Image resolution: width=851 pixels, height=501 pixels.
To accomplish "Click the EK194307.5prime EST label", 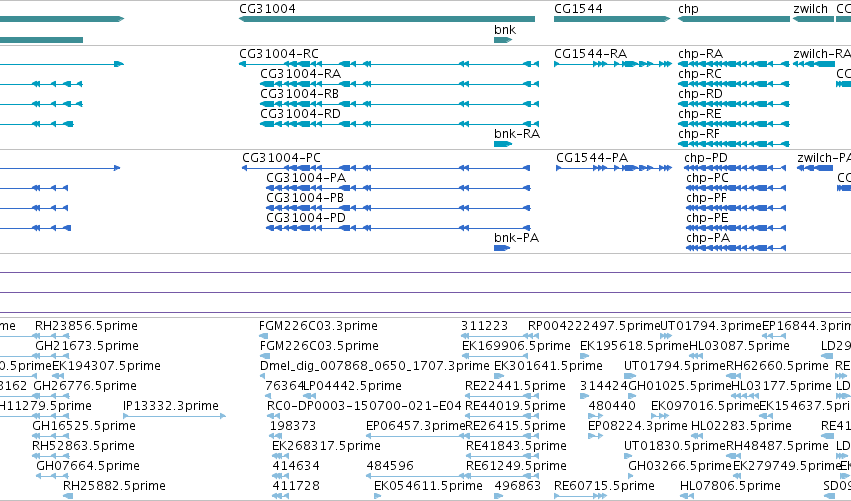I will [106, 366].
